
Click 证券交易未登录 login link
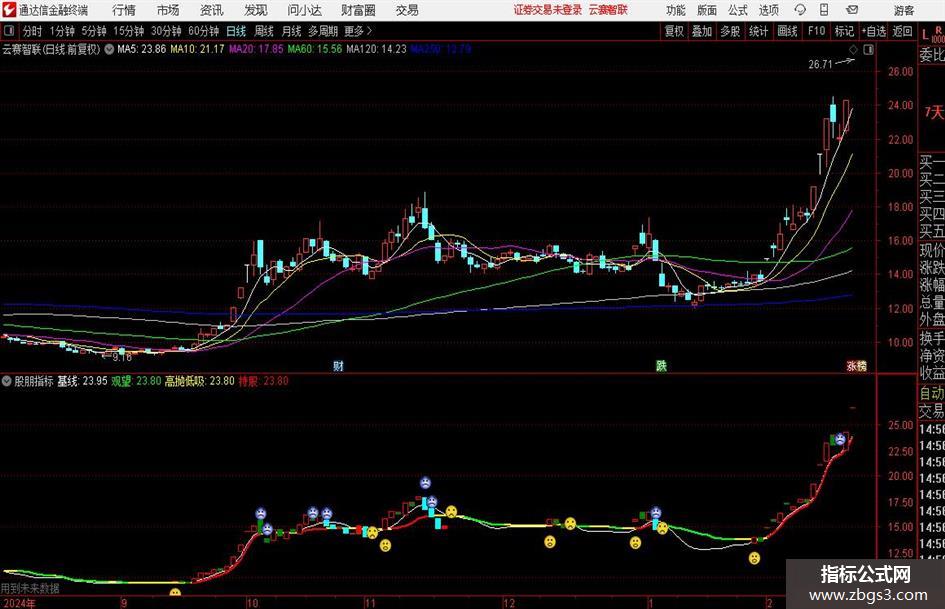pos(548,10)
